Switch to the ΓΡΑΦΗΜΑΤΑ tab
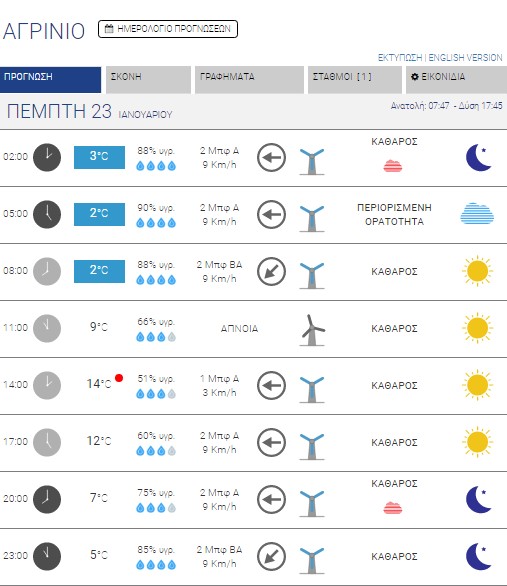 (x=249, y=80)
